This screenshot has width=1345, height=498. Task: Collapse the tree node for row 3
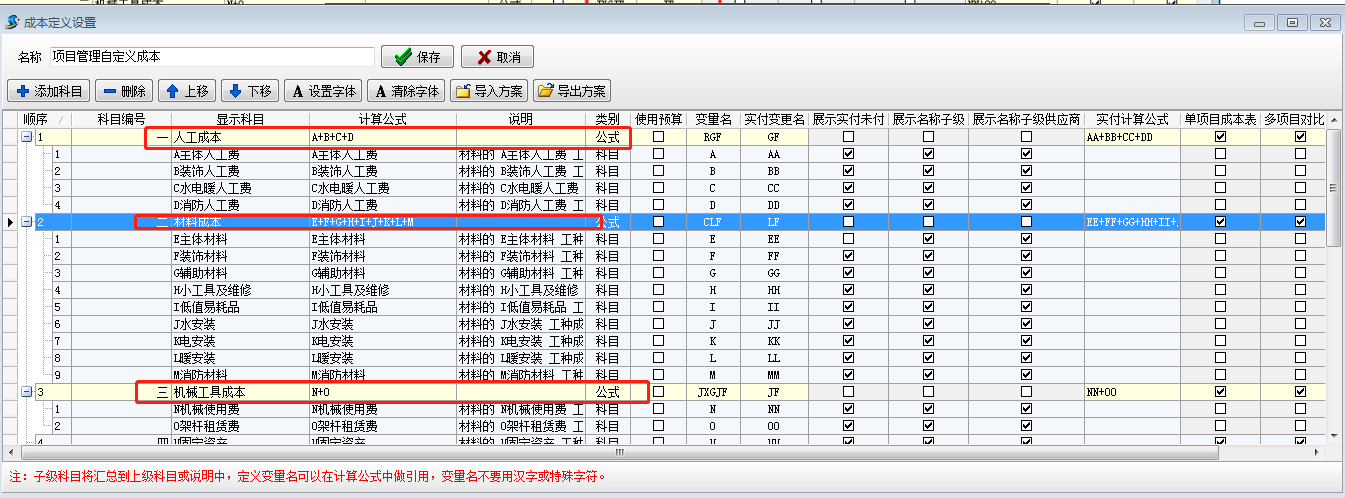(27, 393)
